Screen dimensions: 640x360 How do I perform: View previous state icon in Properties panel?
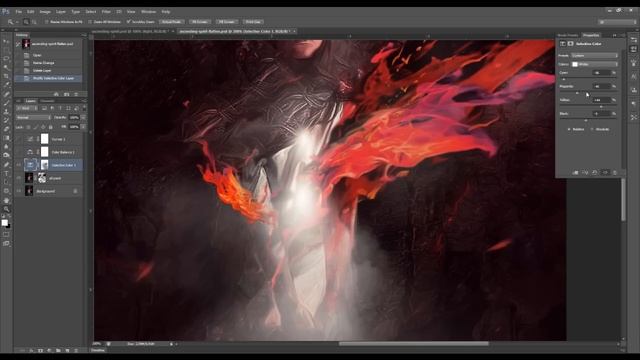click(x=585, y=173)
